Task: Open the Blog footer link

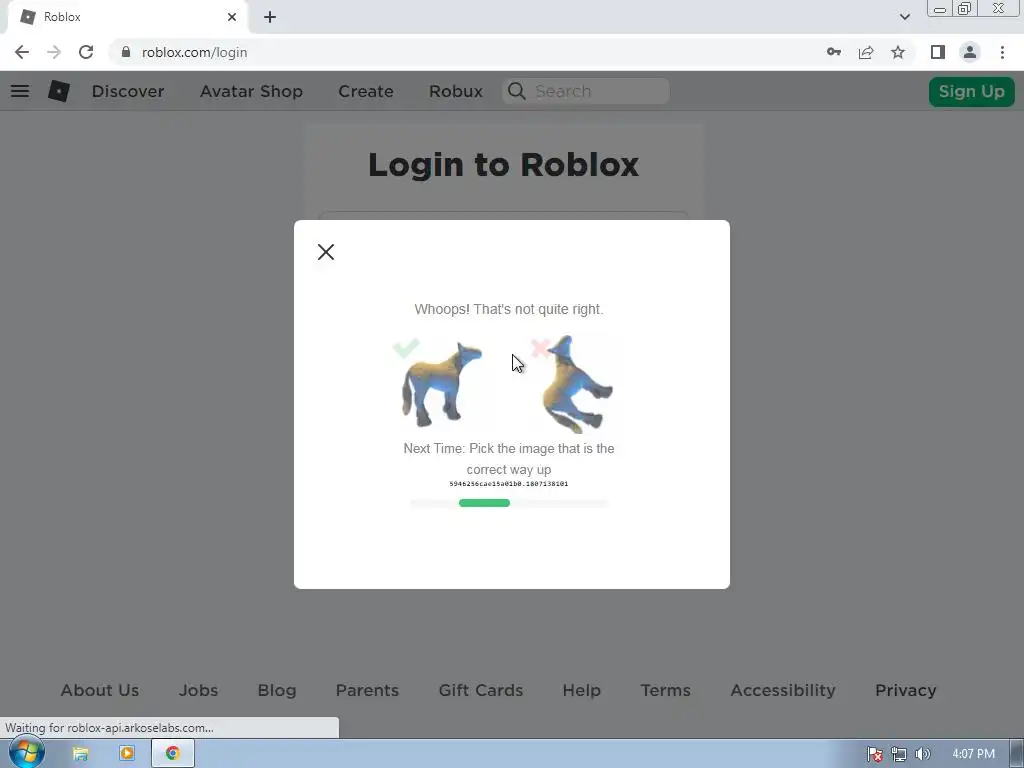Action: (277, 690)
